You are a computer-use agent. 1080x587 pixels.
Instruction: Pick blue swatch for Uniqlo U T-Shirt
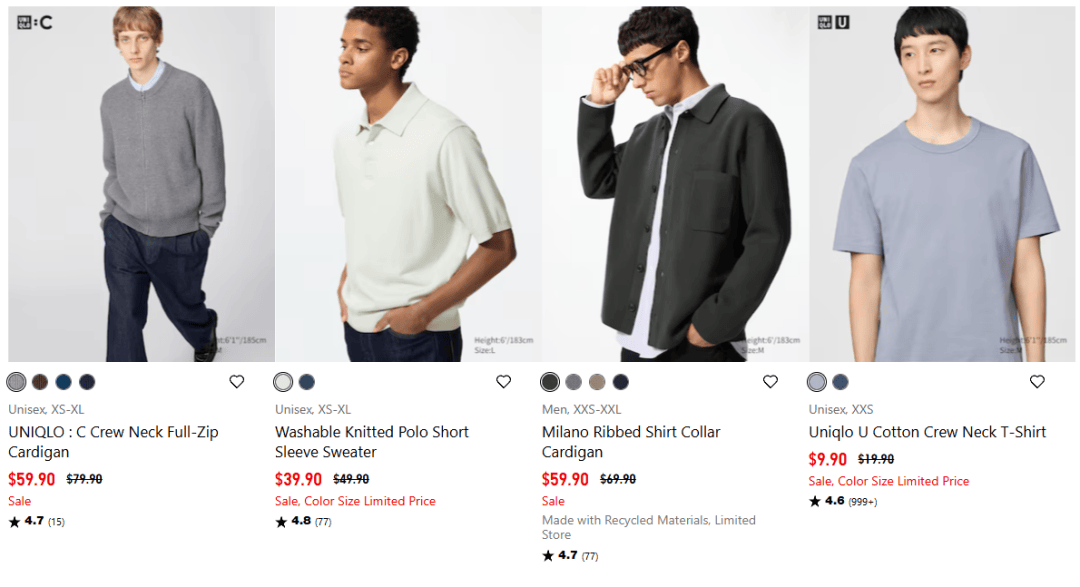click(x=840, y=382)
